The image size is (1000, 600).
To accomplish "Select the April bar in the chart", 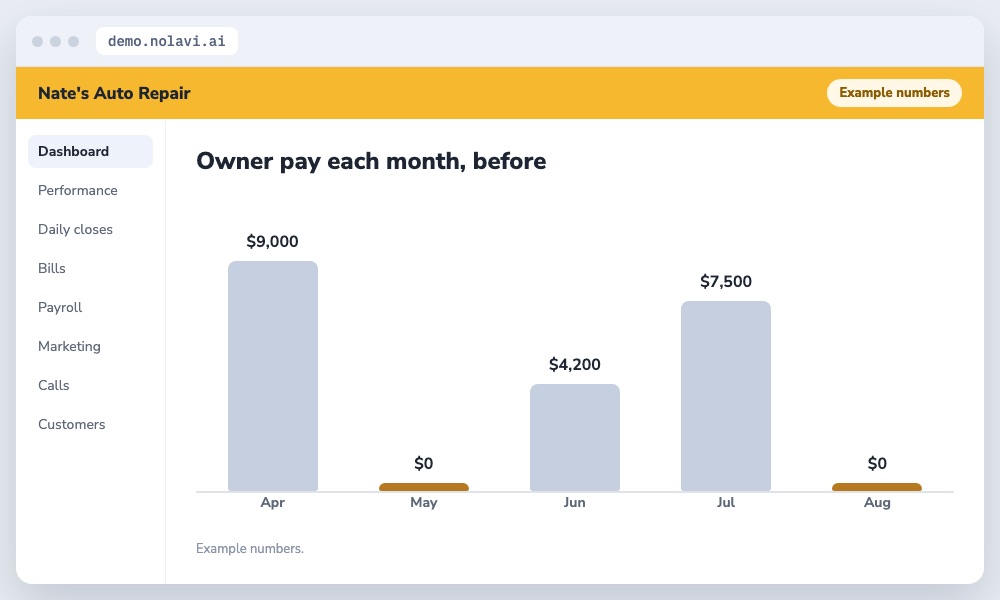I will (x=273, y=376).
